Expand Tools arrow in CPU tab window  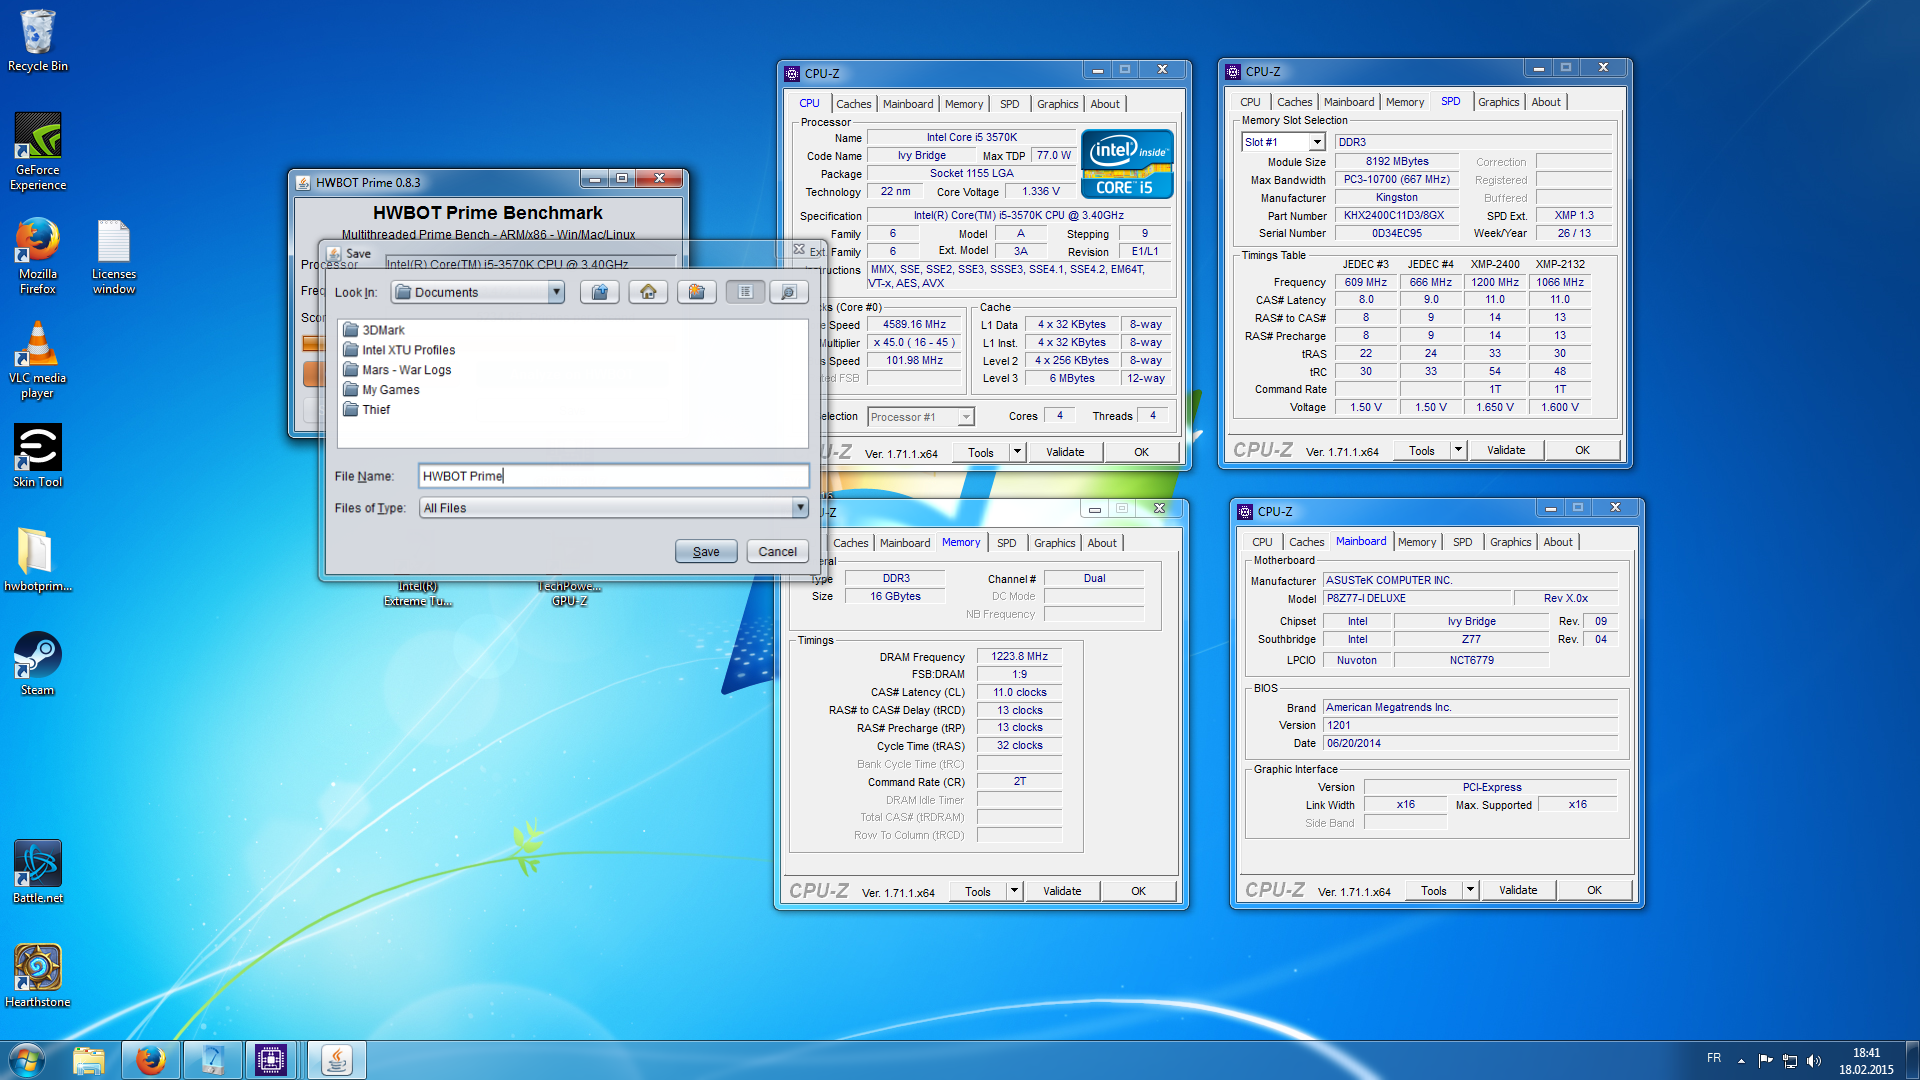tap(1017, 452)
